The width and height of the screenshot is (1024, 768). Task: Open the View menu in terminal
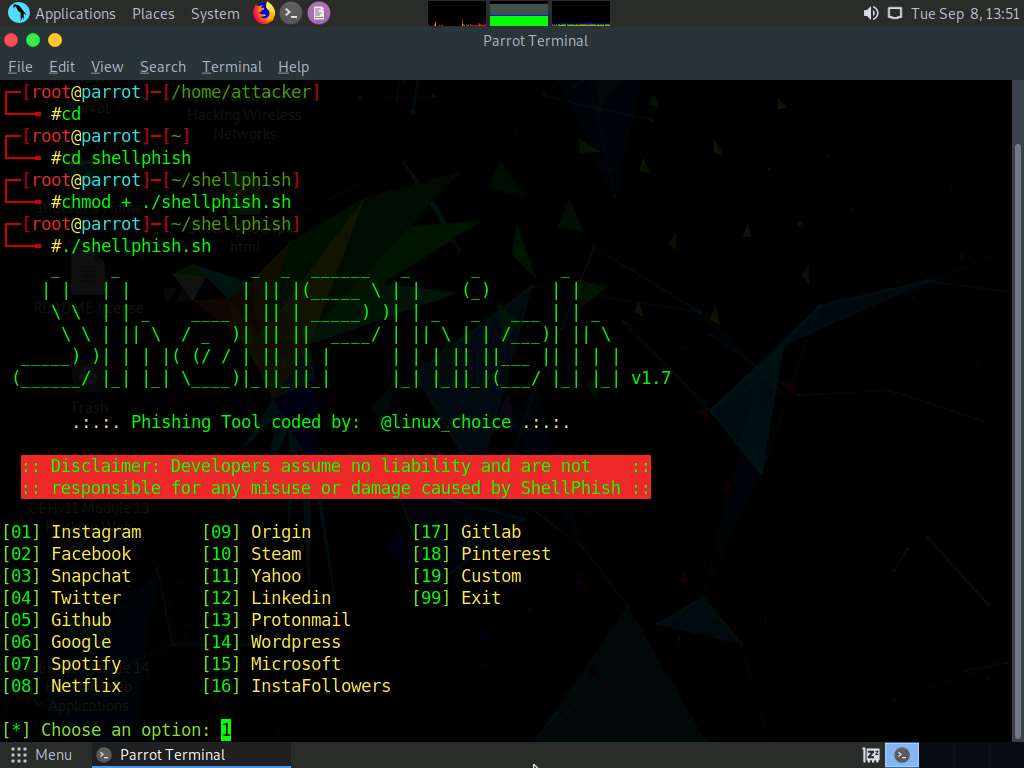coord(107,67)
